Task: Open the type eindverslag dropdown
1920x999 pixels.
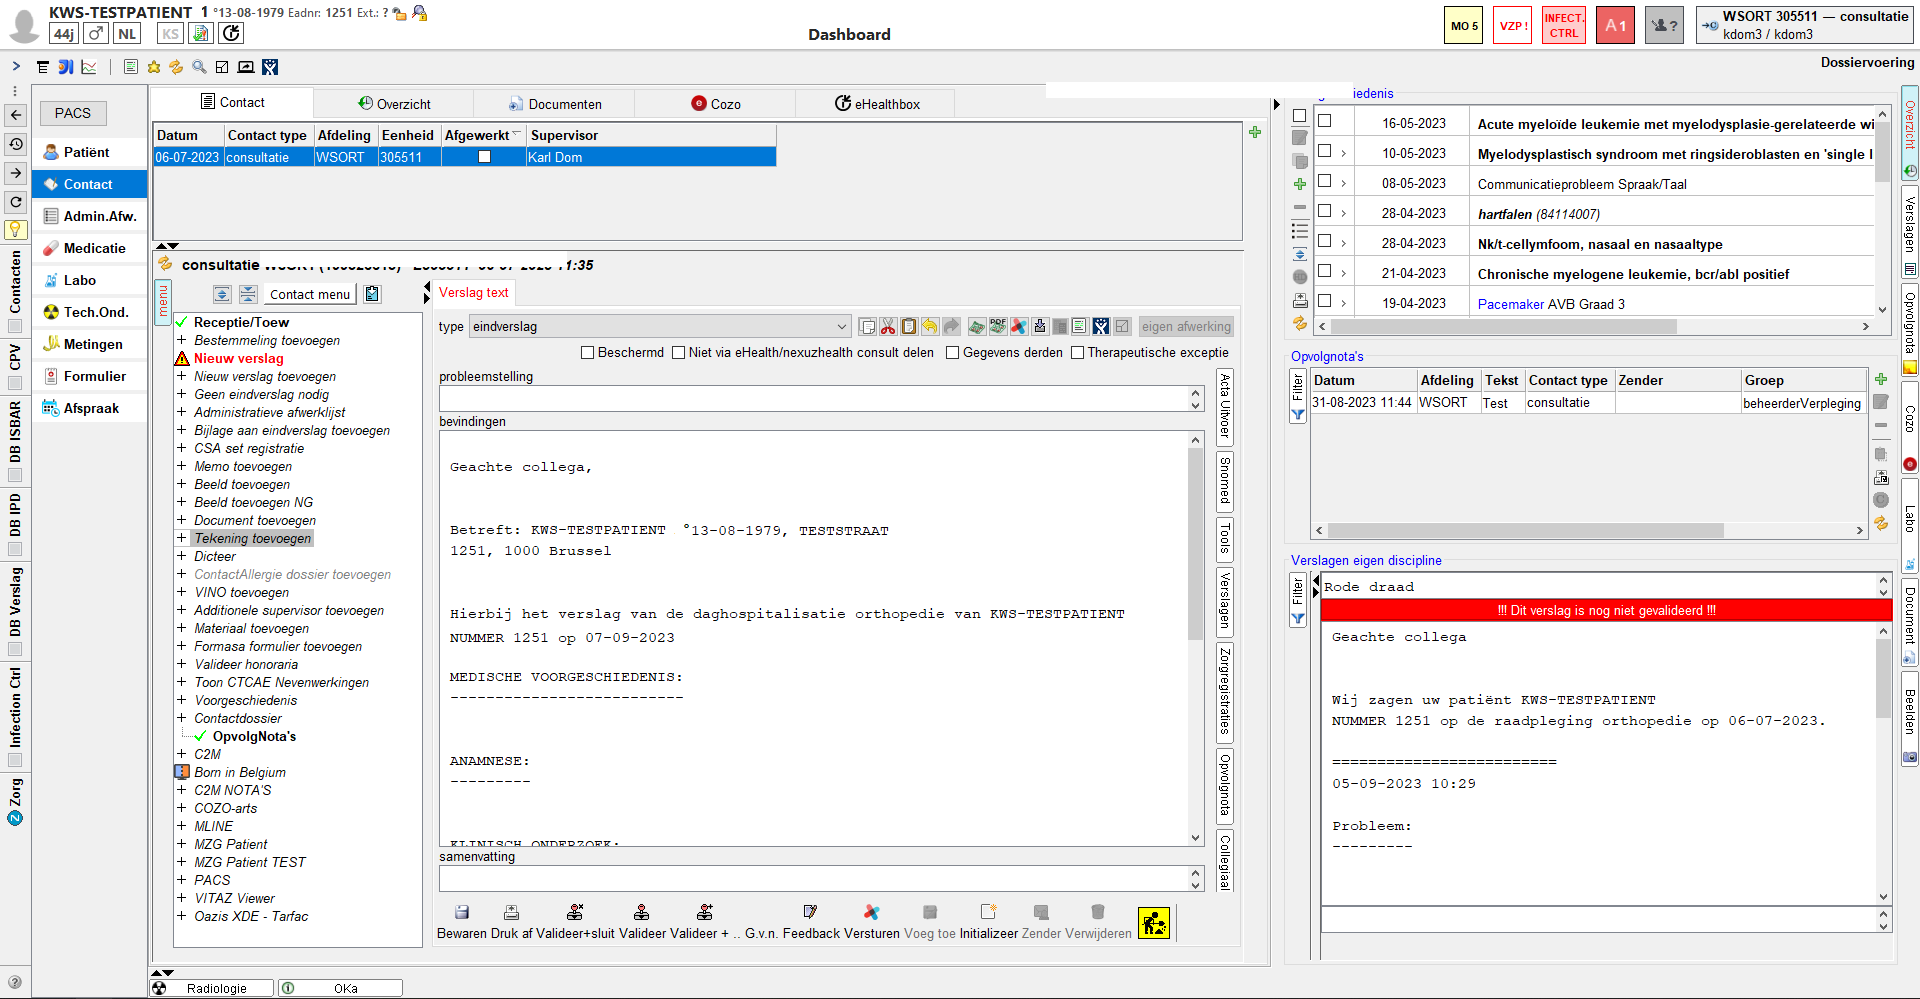Action: [x=841, y=326]
